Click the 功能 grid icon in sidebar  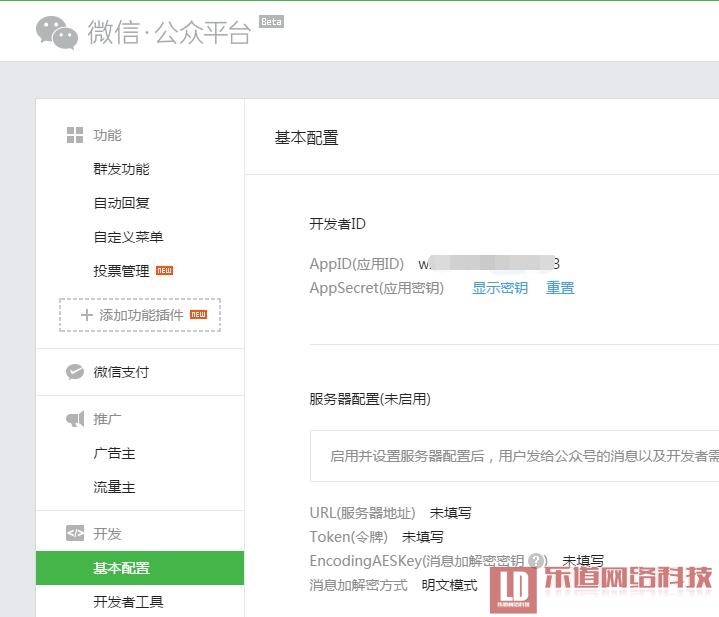click(x=75, y=135)
